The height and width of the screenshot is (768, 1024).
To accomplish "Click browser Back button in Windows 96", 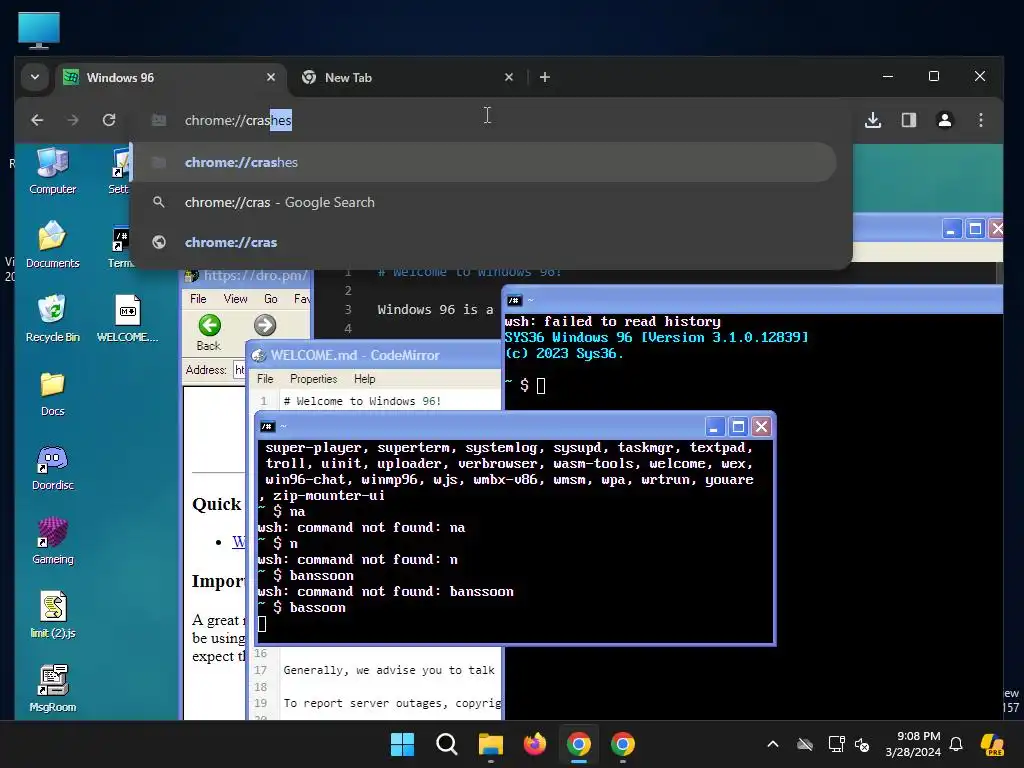I will pos(209,332).
